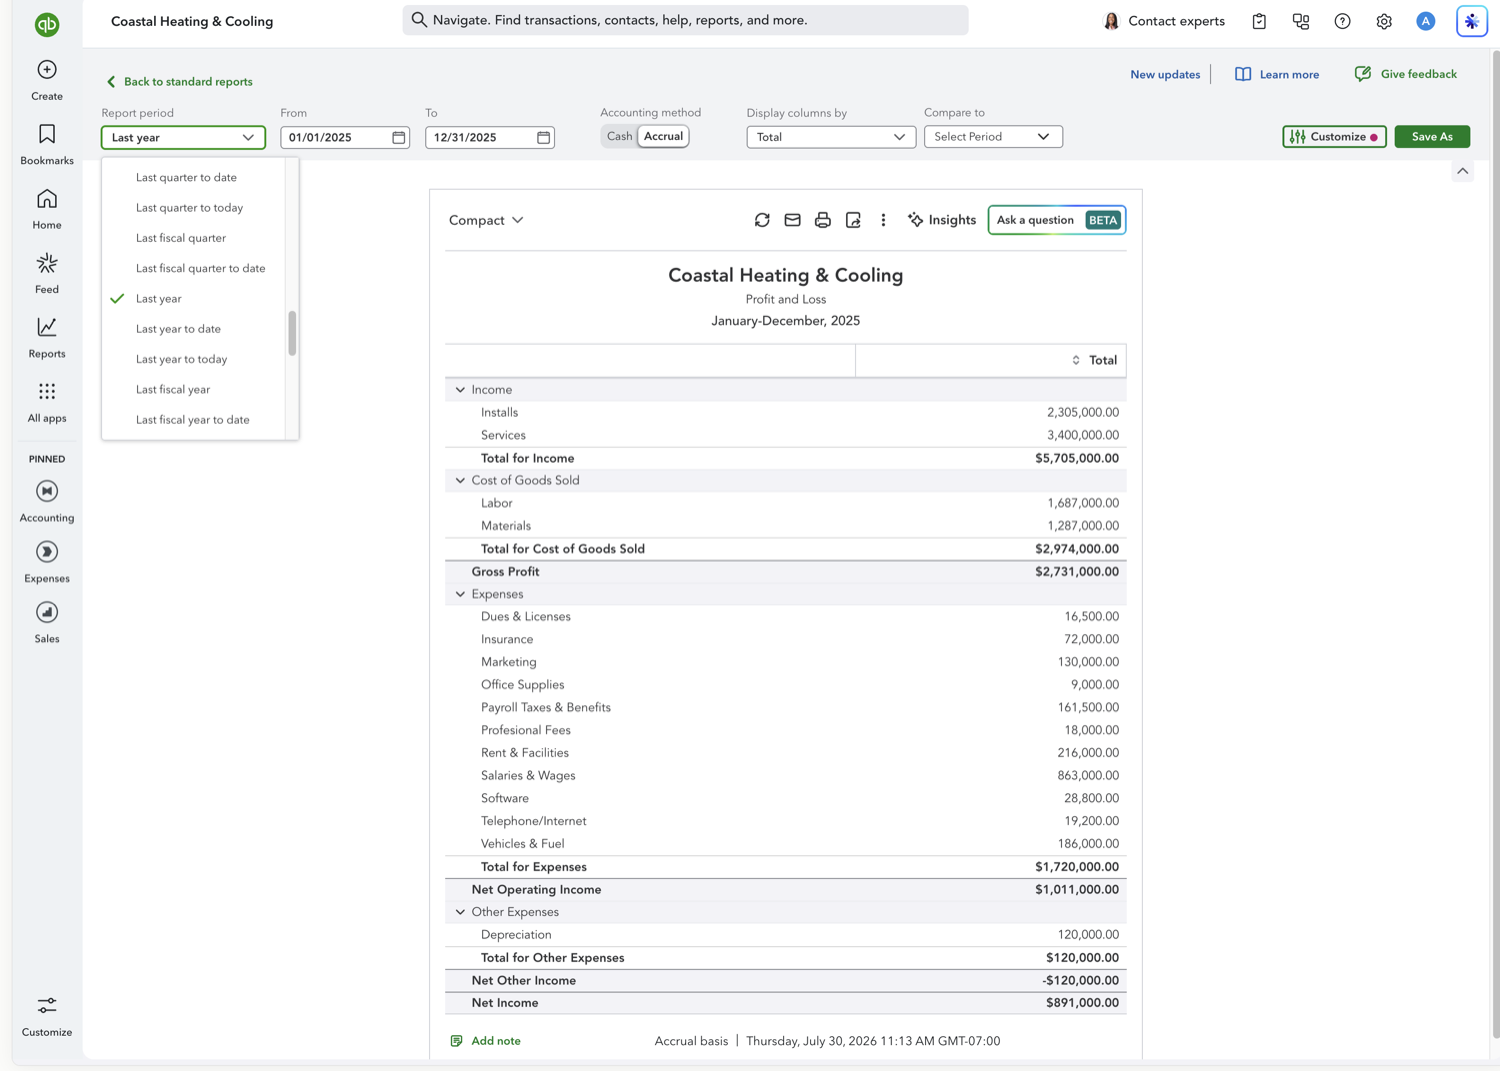1500x1071 pixels.
Task: Click Ask a question BETA button
Action: pos(1057,220)
